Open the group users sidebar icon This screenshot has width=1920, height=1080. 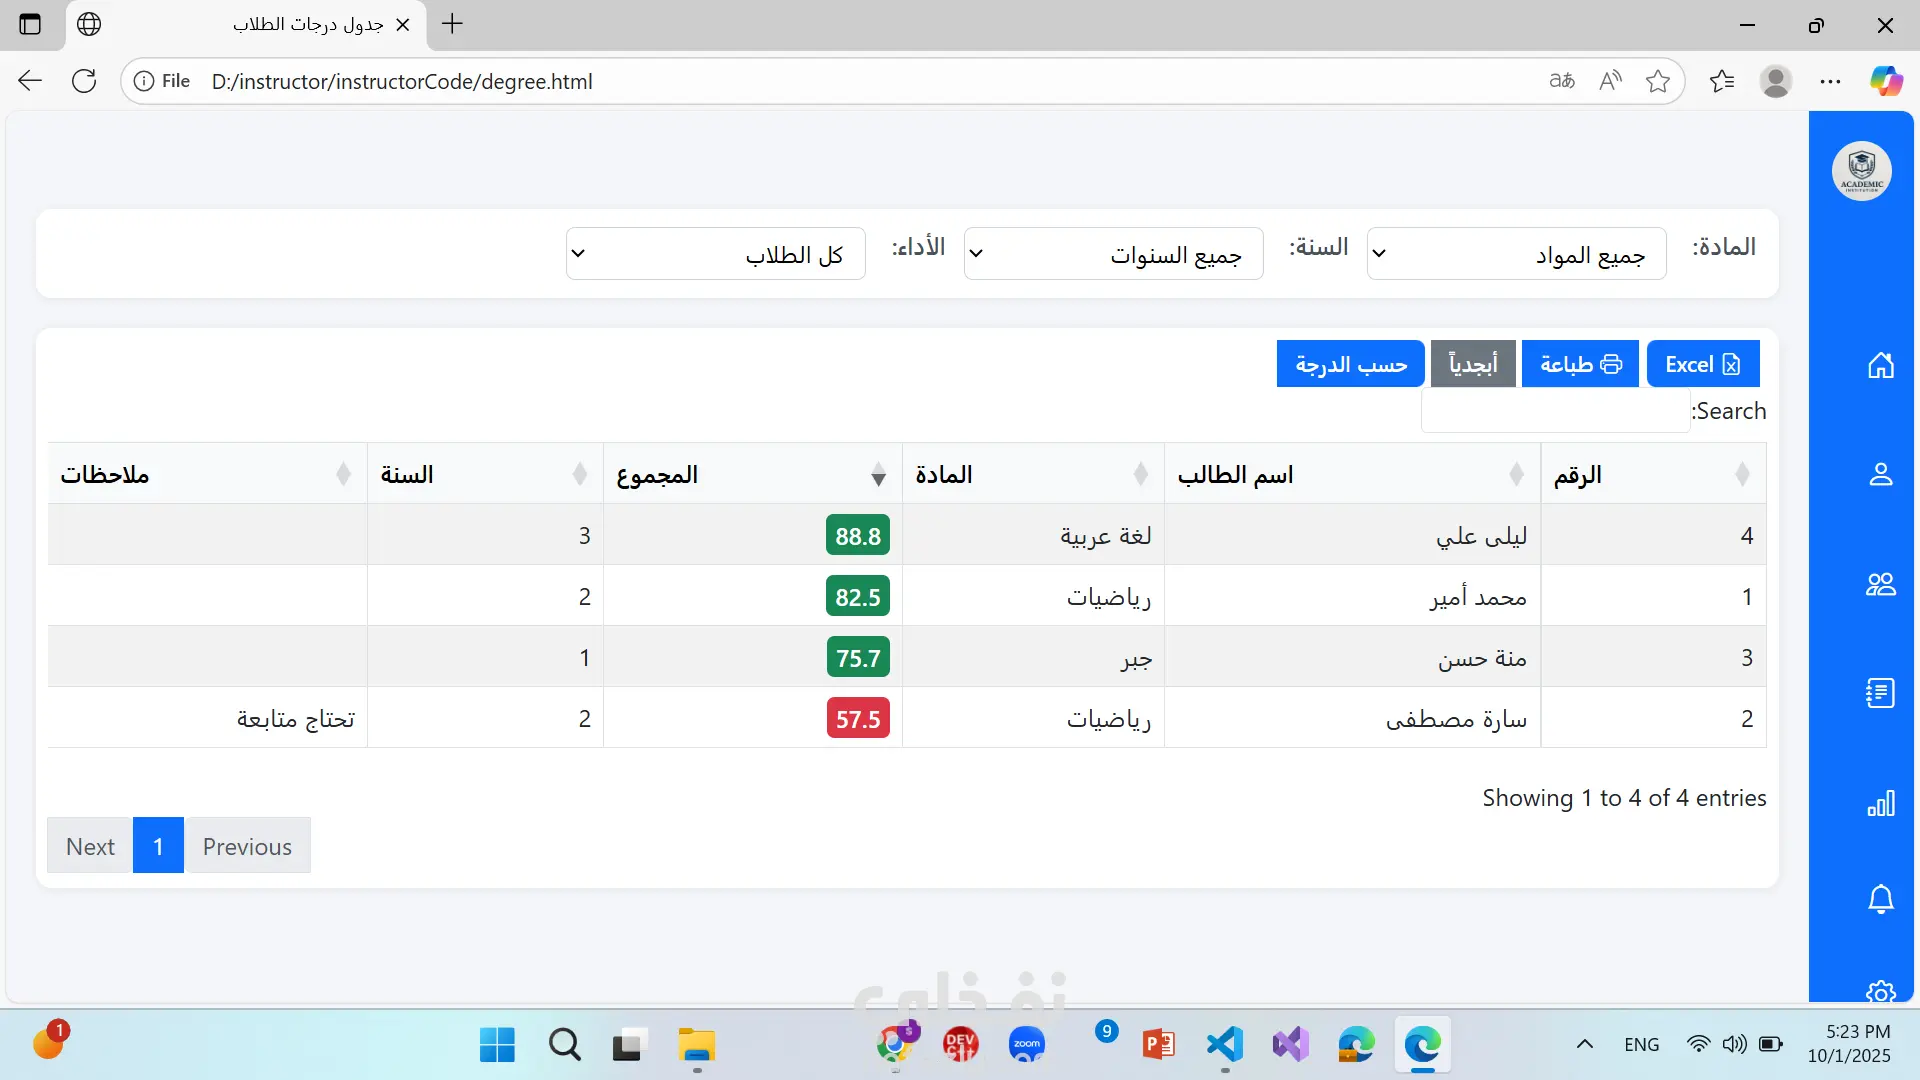(x=1880, y=584)
